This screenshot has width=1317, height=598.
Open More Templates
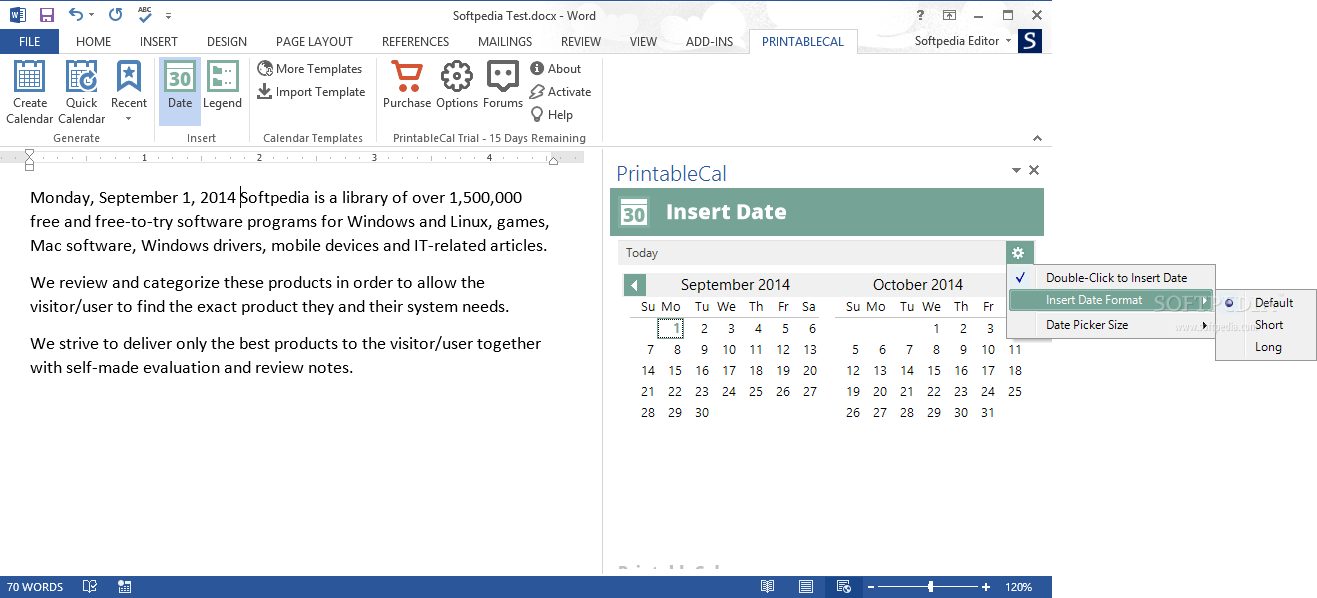310,69
